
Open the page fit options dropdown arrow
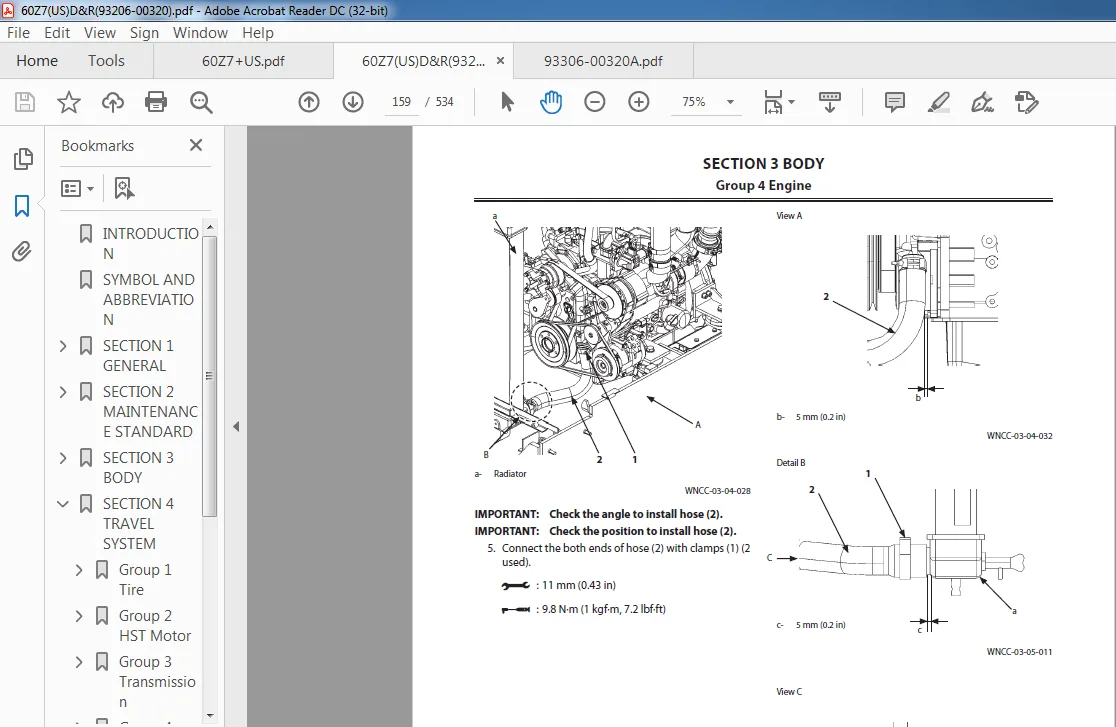click(x=791, y=102)
